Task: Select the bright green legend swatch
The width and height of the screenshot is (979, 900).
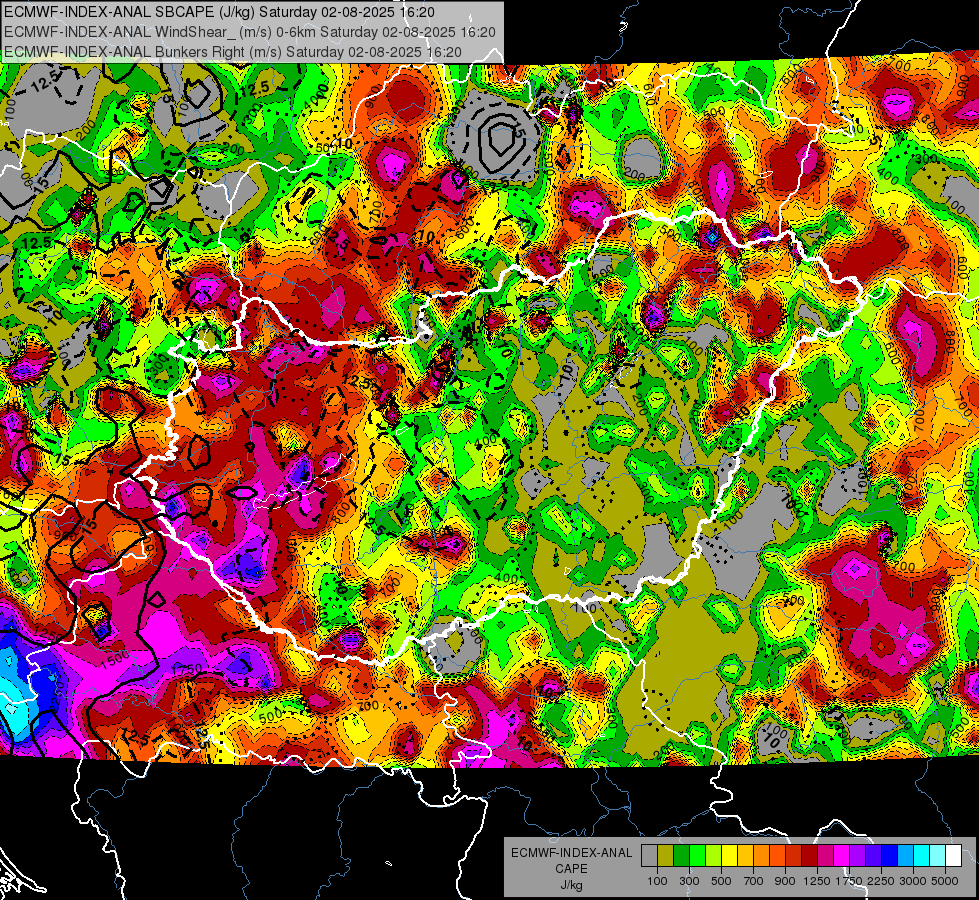Action: coord(697,856)
